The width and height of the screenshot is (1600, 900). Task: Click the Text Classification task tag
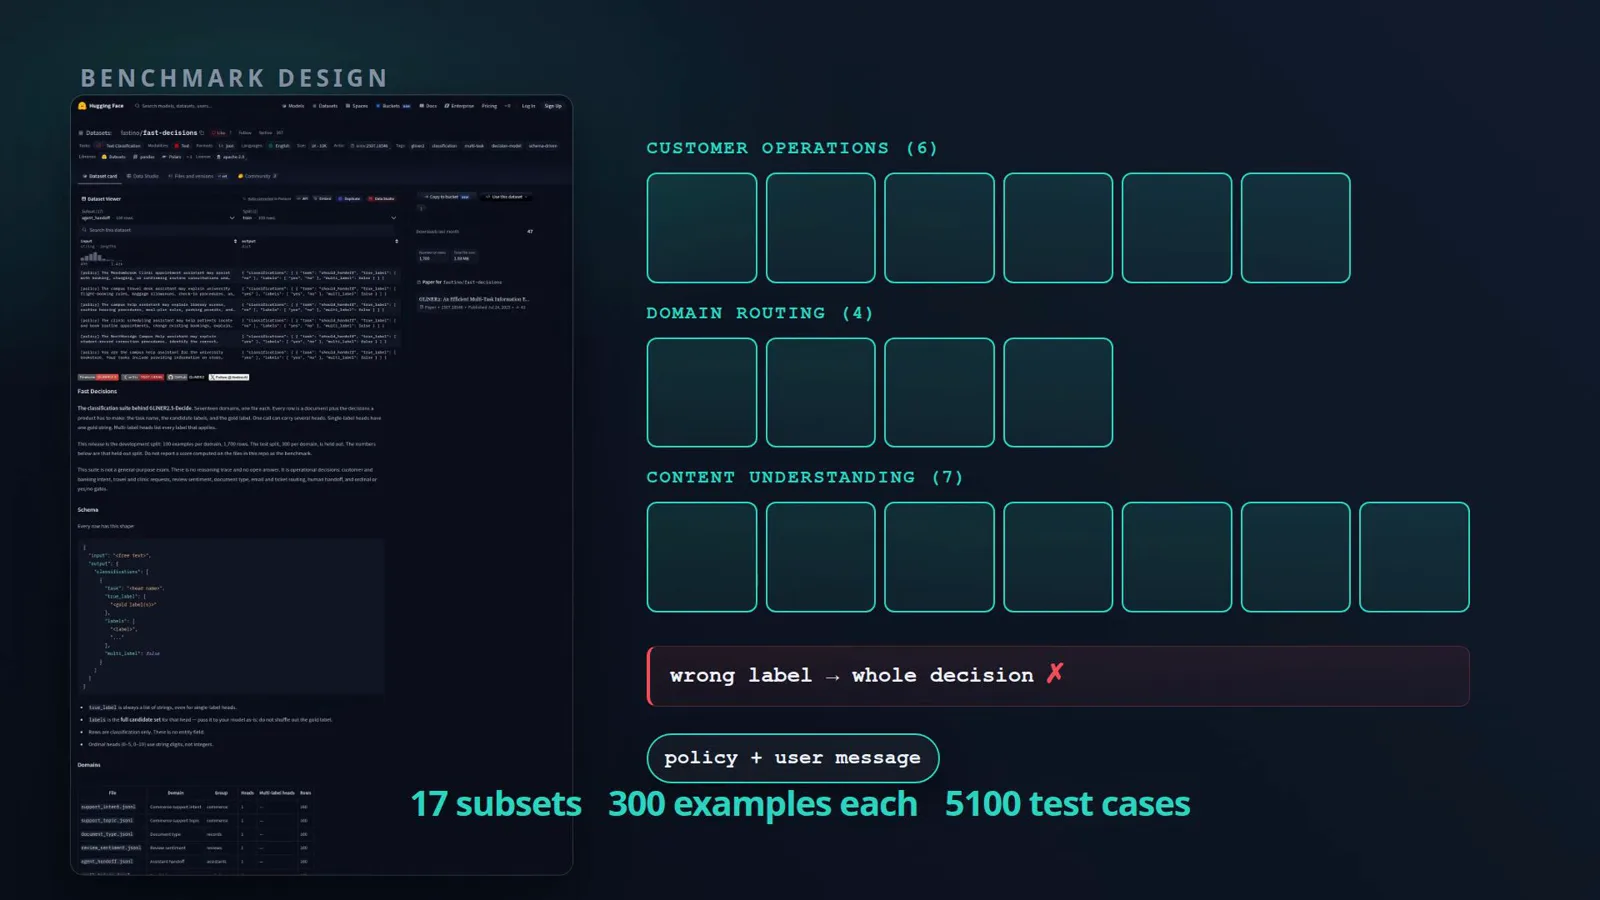tap(120, 146)
